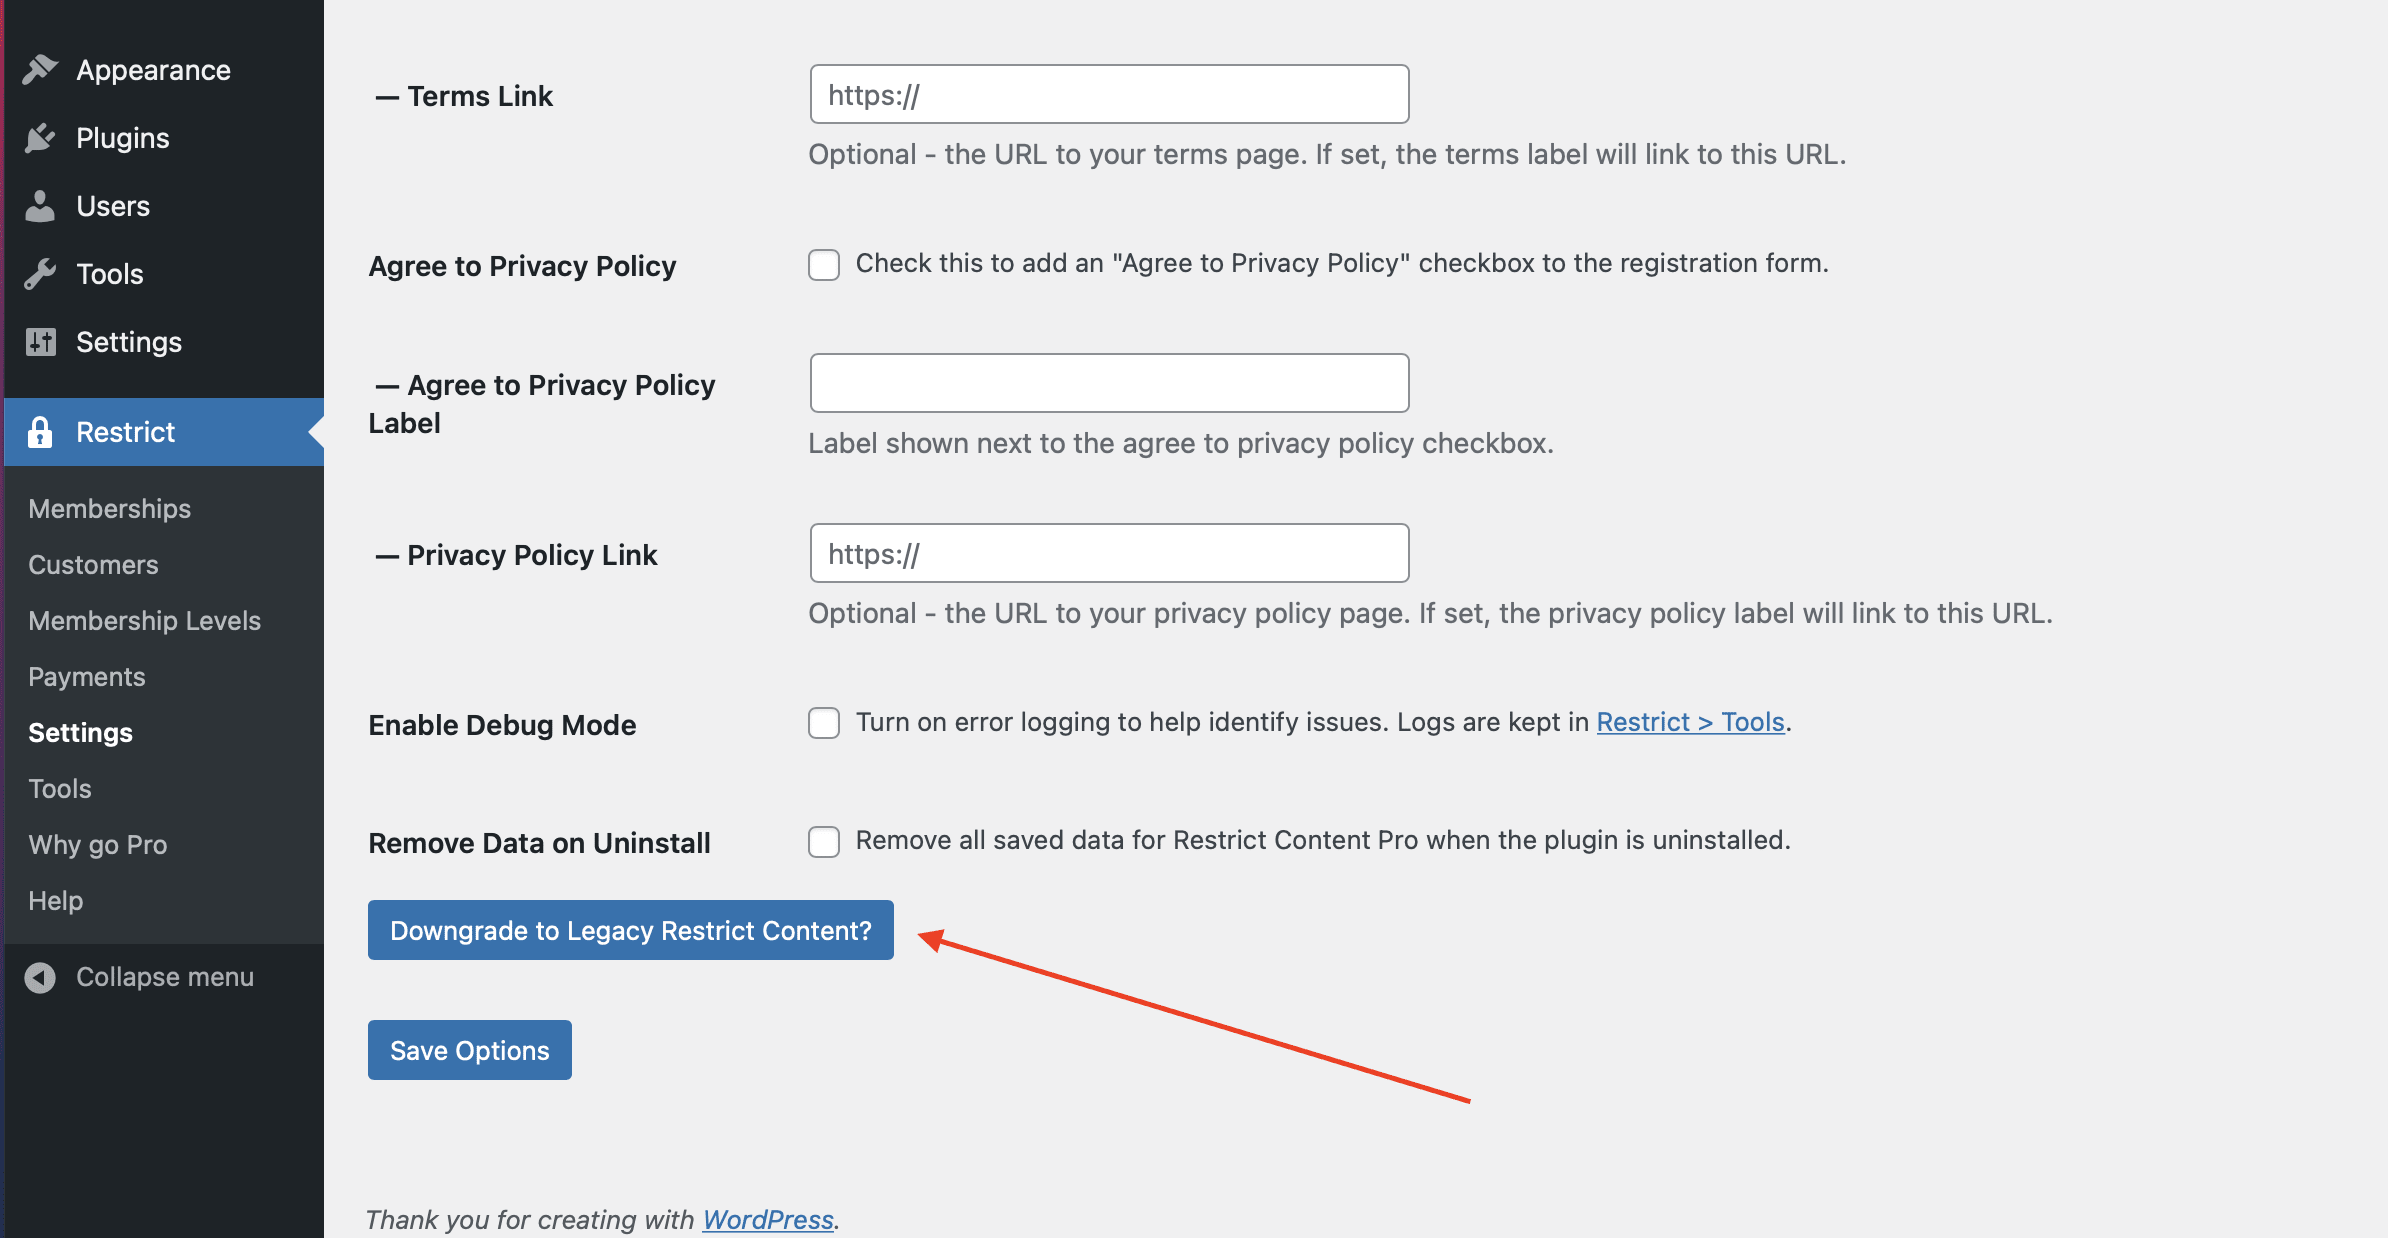Viewport: 2388px width, 1238px height.
Task: Open the WordPress footer link
Action: [x=767, y=1219]
